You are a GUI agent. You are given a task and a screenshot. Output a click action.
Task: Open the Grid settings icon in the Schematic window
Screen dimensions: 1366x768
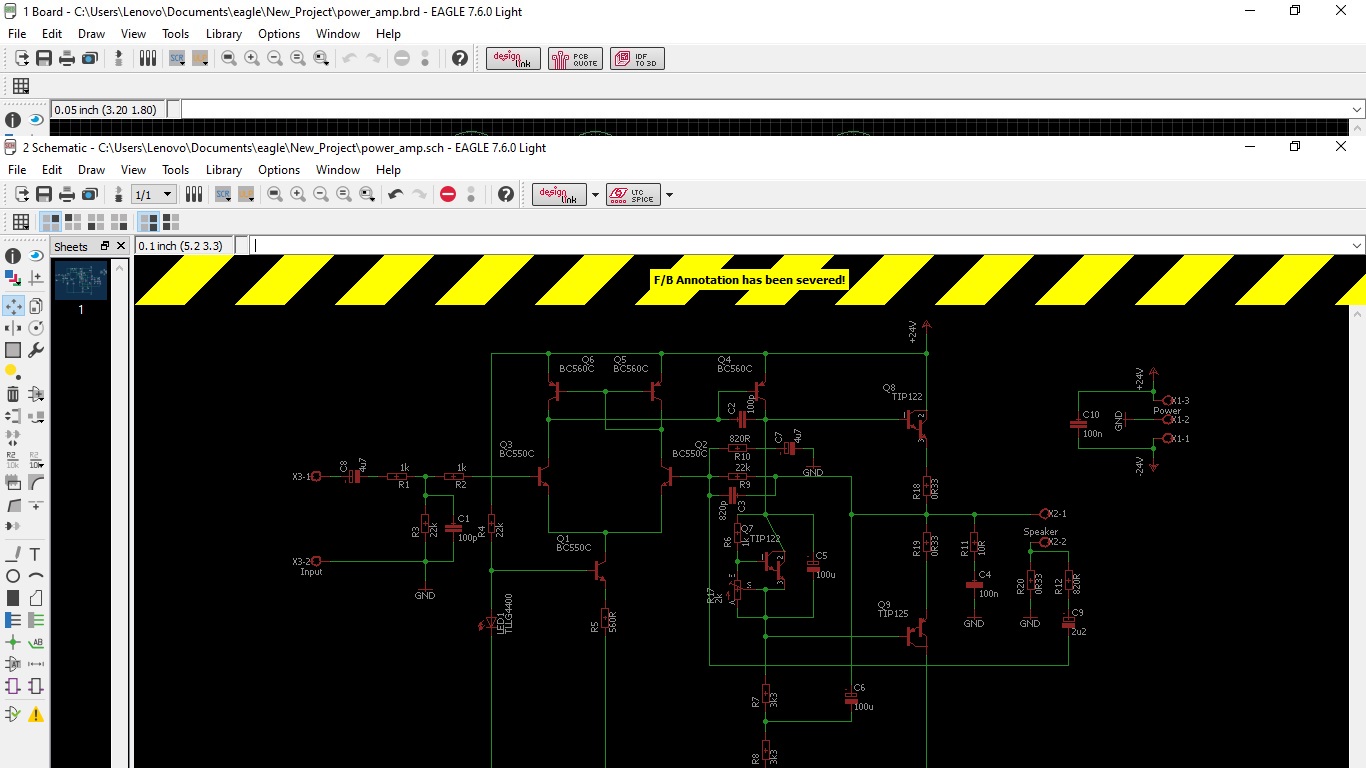click(x=20, y=221)
